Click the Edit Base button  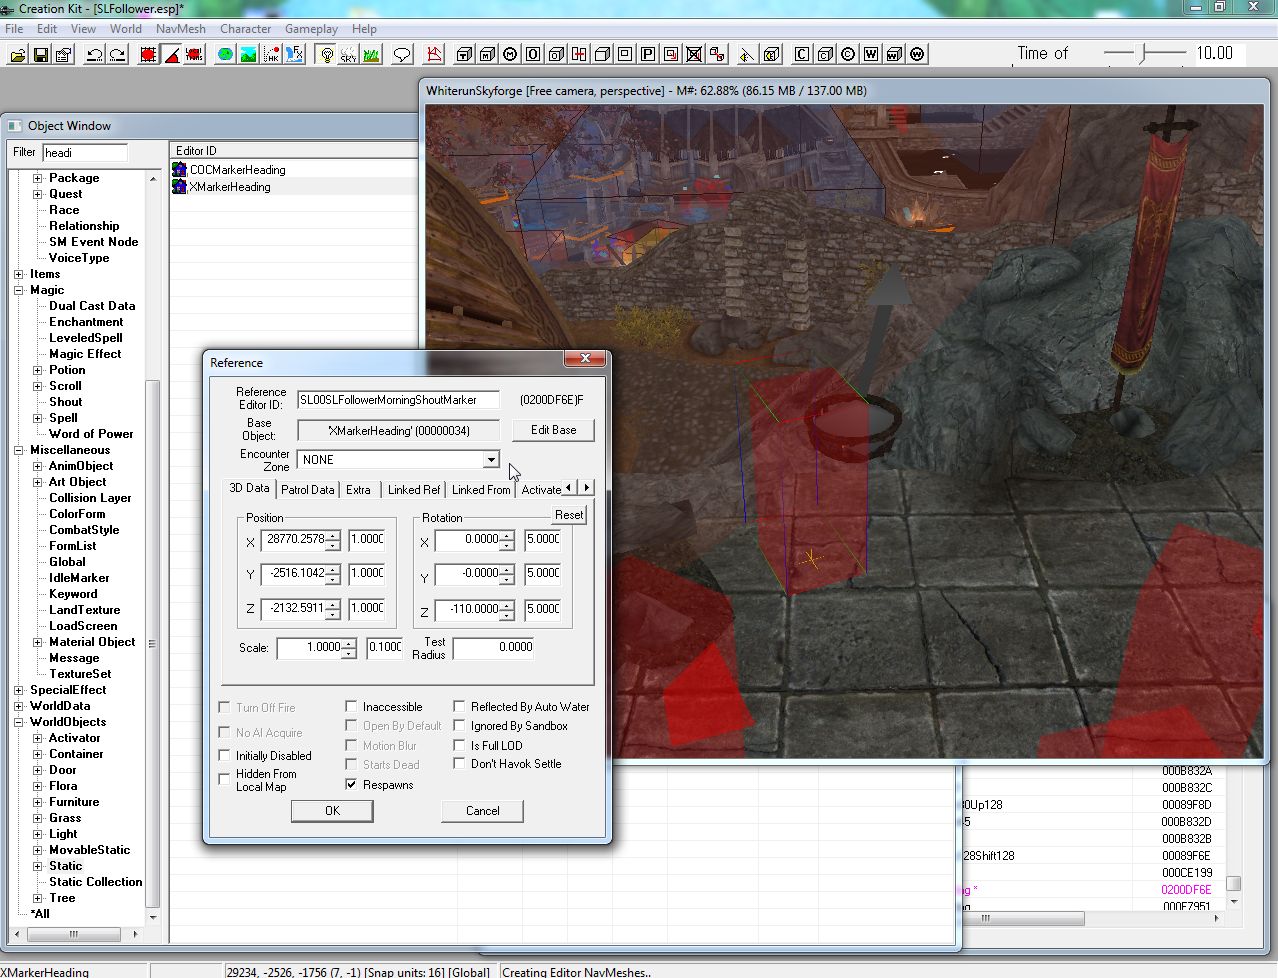[553, 430]
